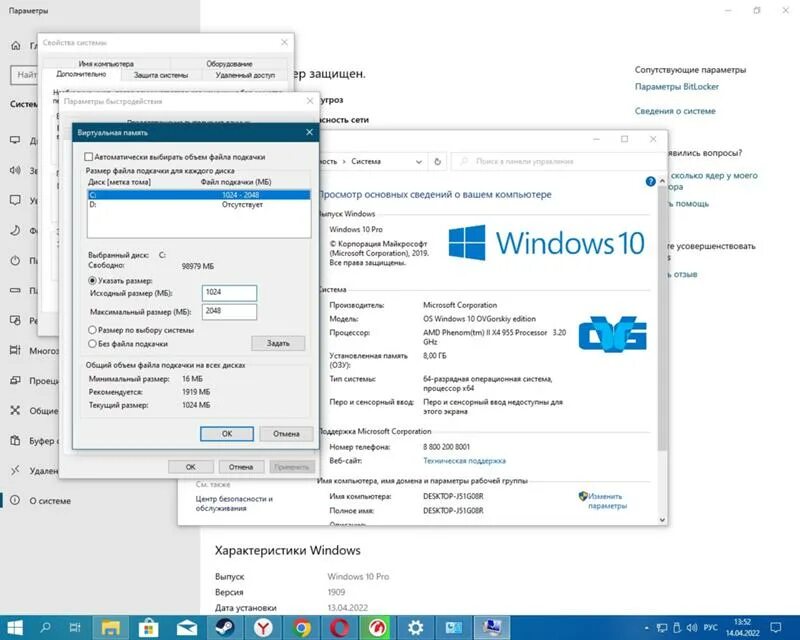Viewport: 800px width, 640px height.
Task: Open 'Параметры BitLocker' link
Action: [x=677, y=87]
